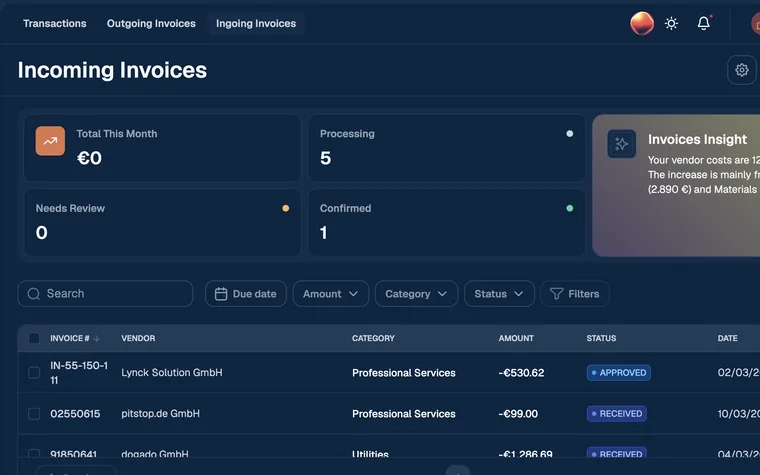Open the Filters button

tap(575, 294)
